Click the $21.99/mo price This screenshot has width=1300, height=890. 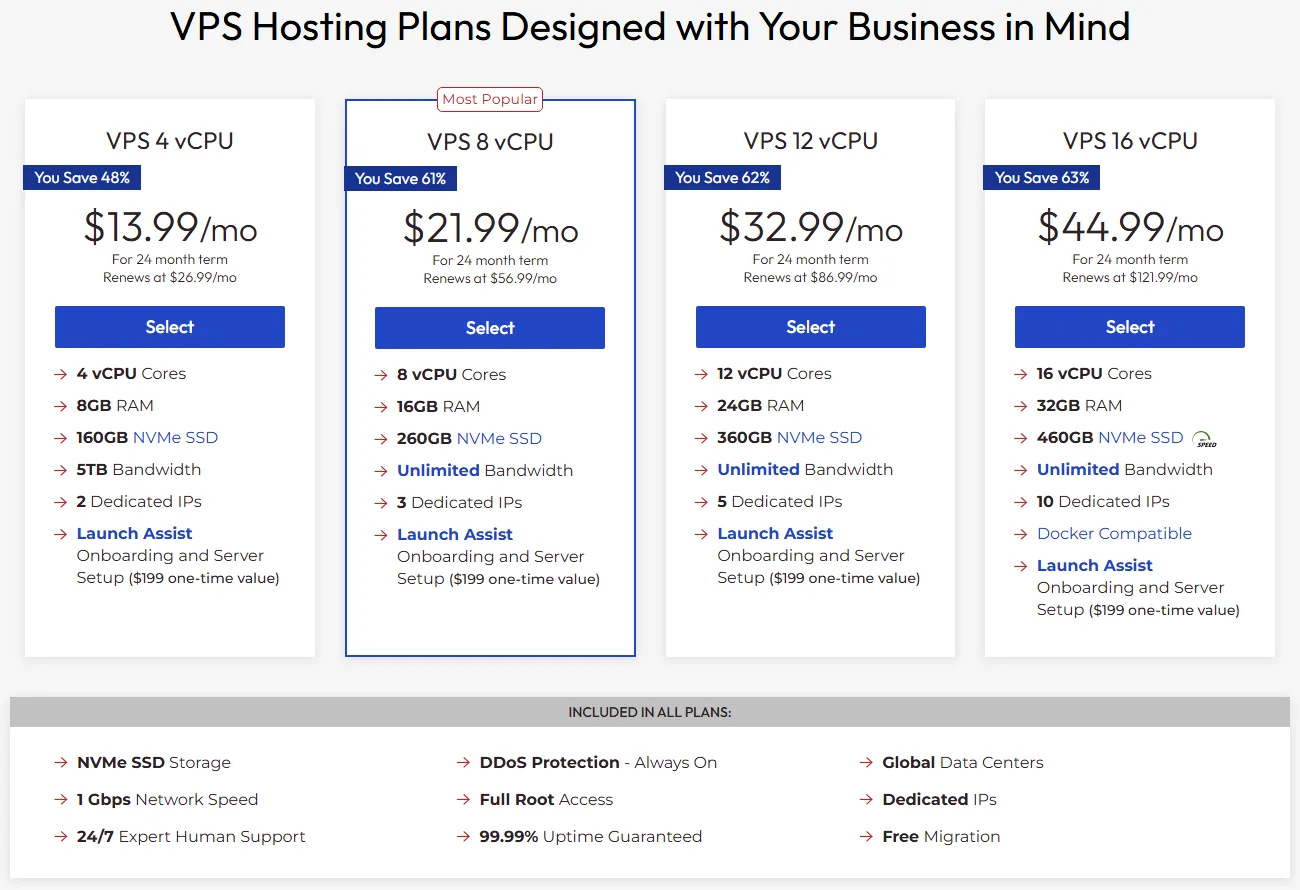coord(490,229)
